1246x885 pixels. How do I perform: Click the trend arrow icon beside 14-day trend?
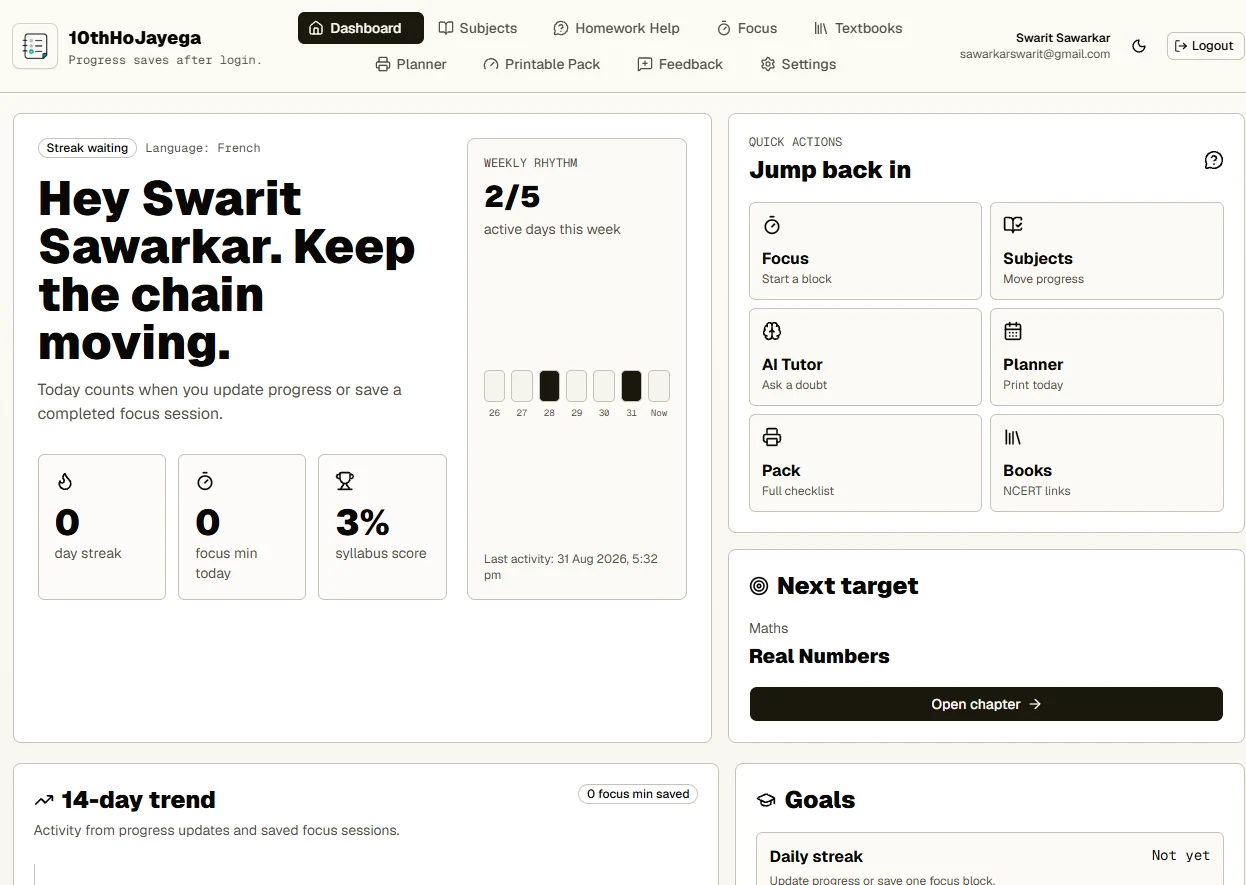[x=44, y=800]
